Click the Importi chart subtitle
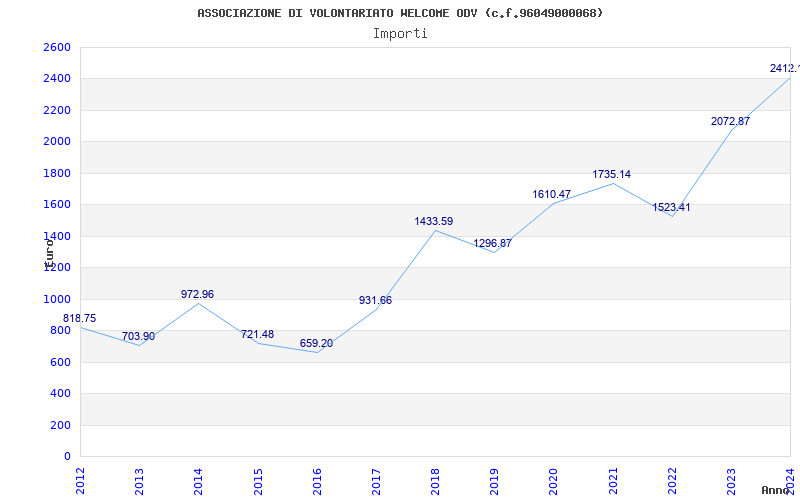The width and height of the screenshot is (800, 500). pos(400,34)
